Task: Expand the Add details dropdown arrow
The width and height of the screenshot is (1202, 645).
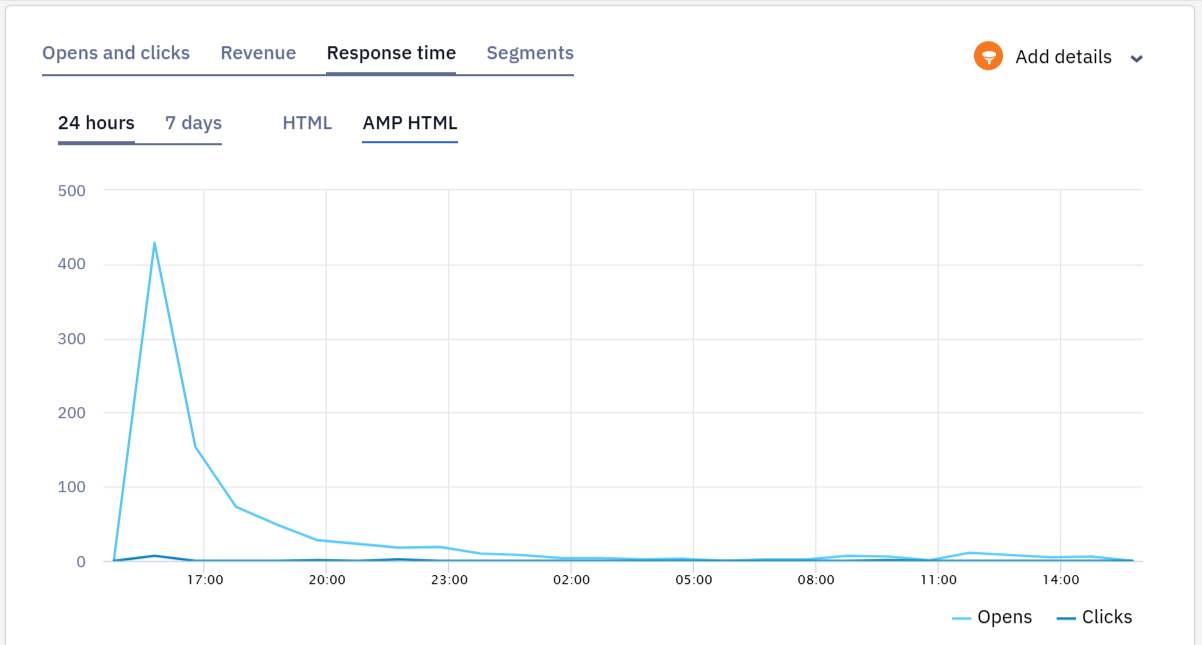Action: 1136,58
